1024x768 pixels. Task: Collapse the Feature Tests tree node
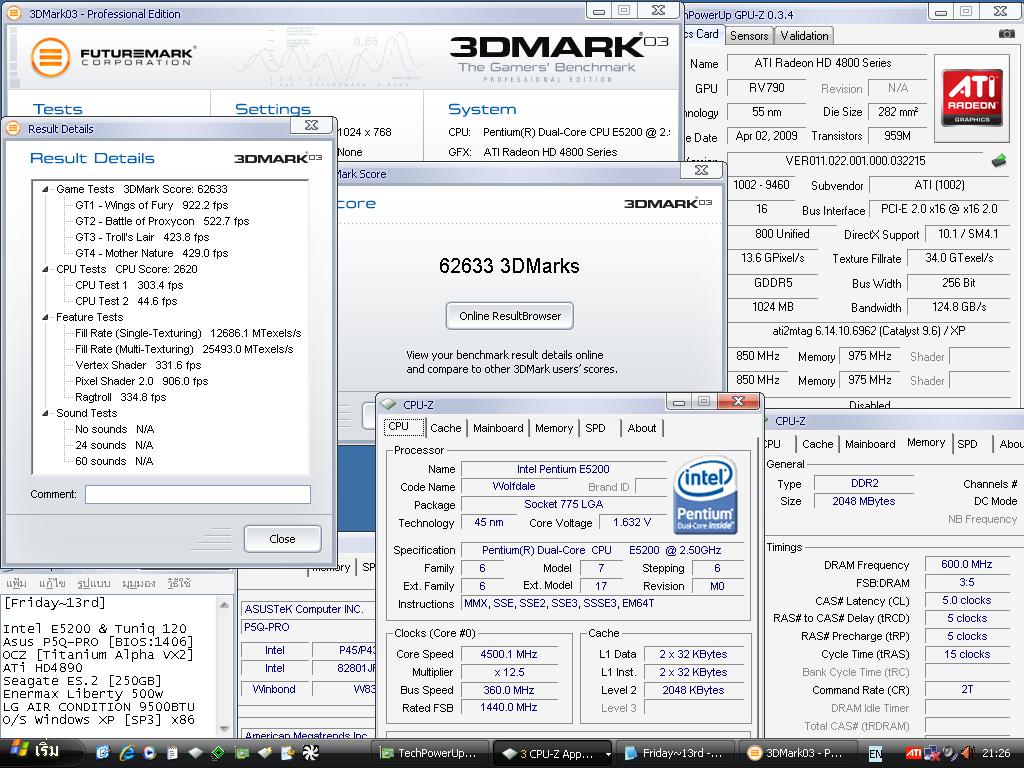click(x=45, y=317)
